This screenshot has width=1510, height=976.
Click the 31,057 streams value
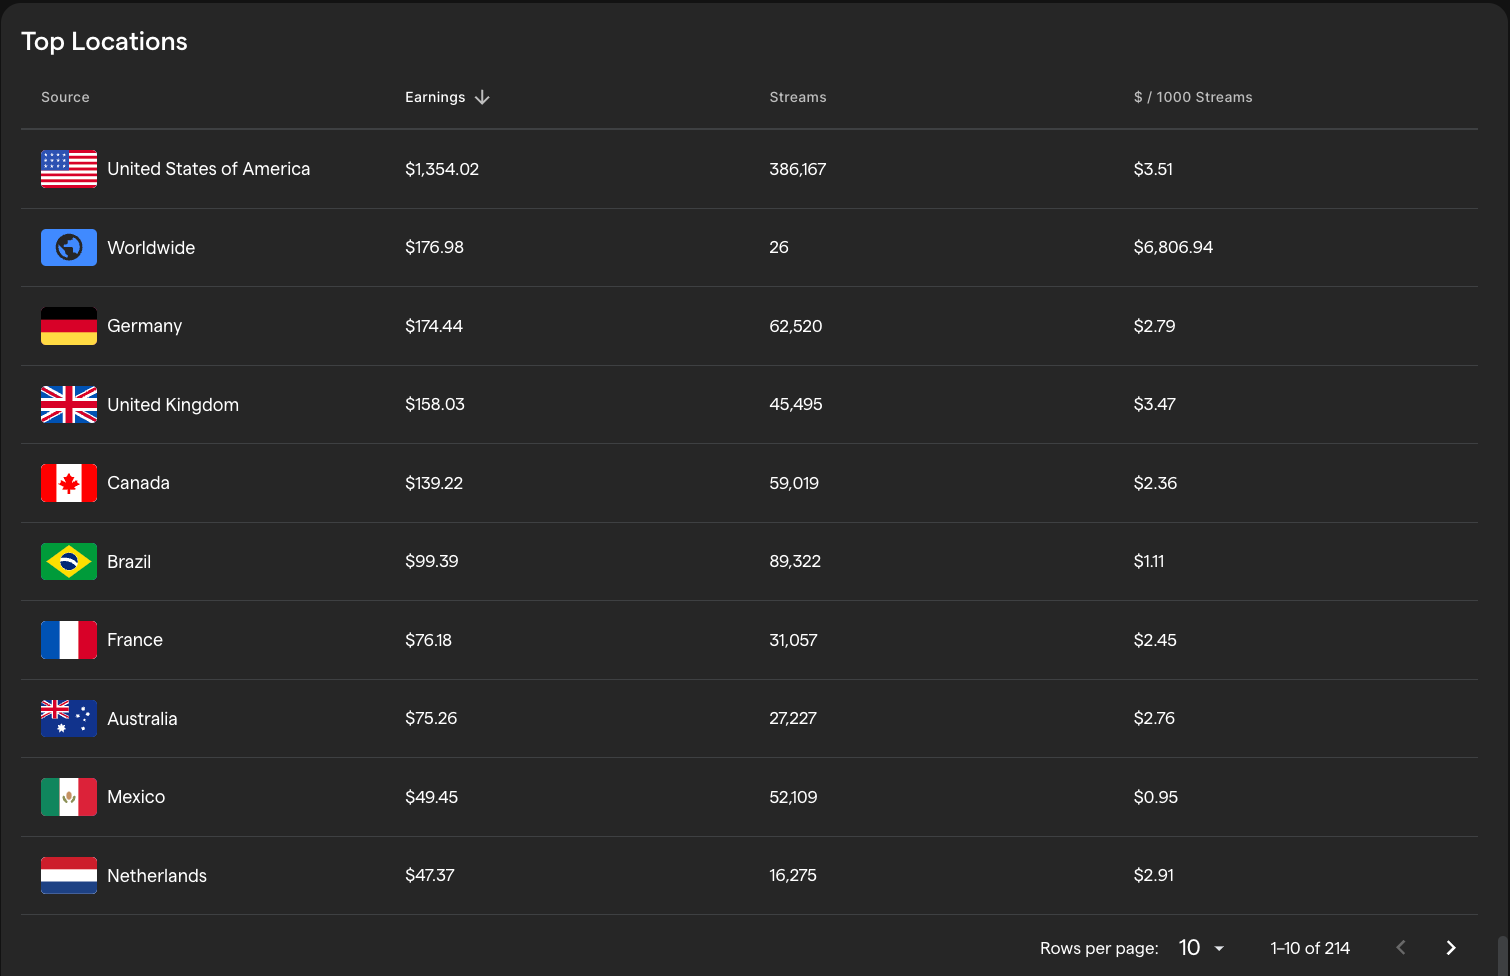click(793, 640)
